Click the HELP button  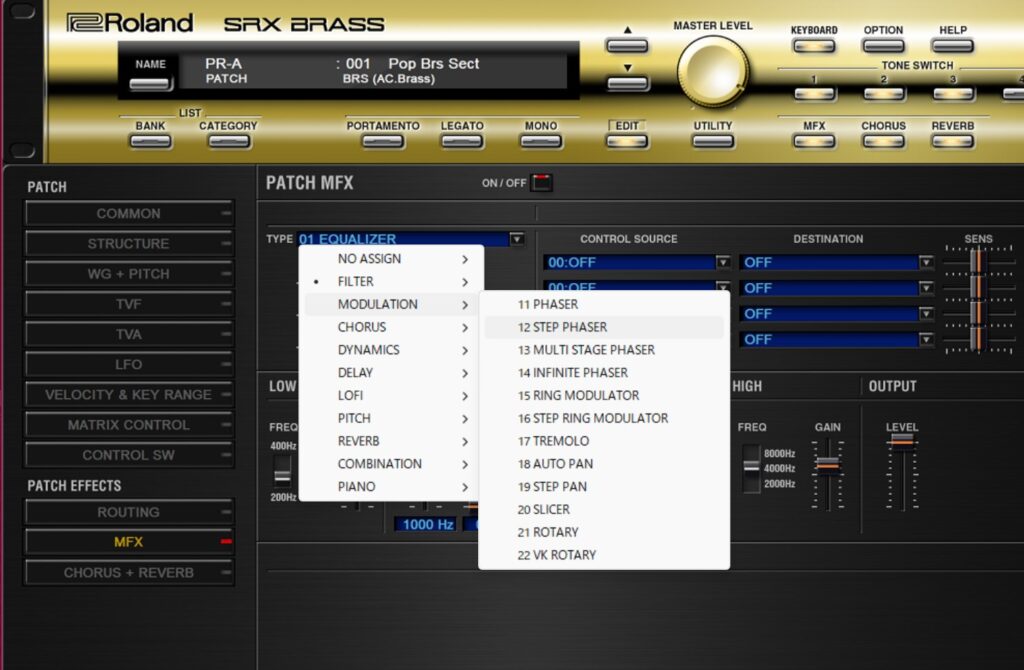click(x=952, y=46)
